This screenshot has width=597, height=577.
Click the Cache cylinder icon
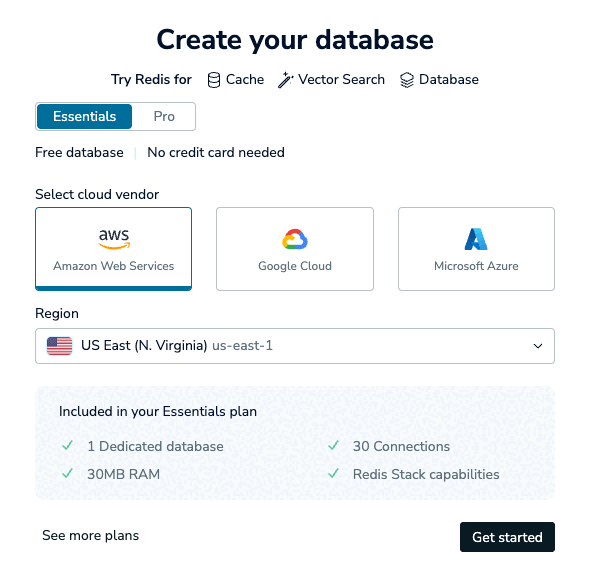[x=214, y=80]
